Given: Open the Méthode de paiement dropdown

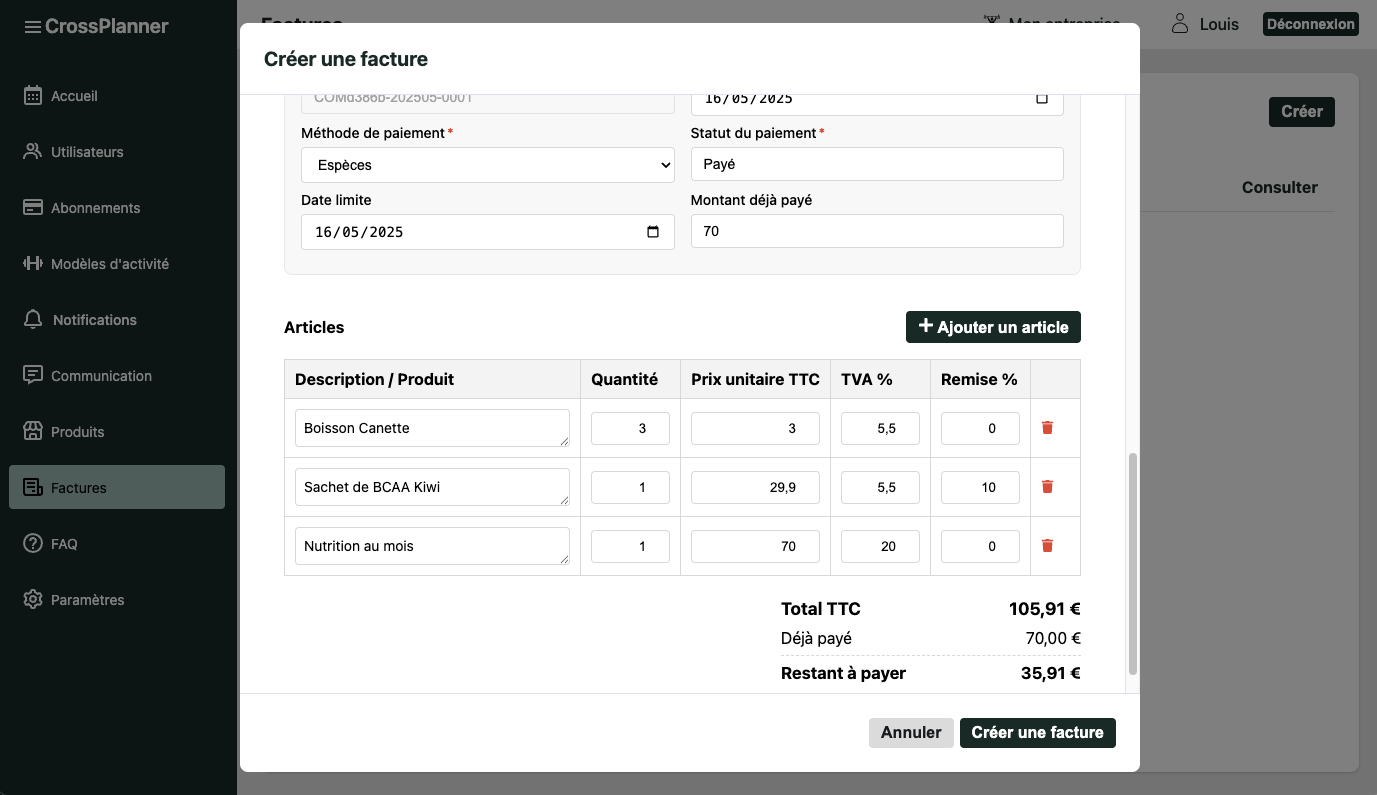Looking at the screenshot, I should [488, 165].
